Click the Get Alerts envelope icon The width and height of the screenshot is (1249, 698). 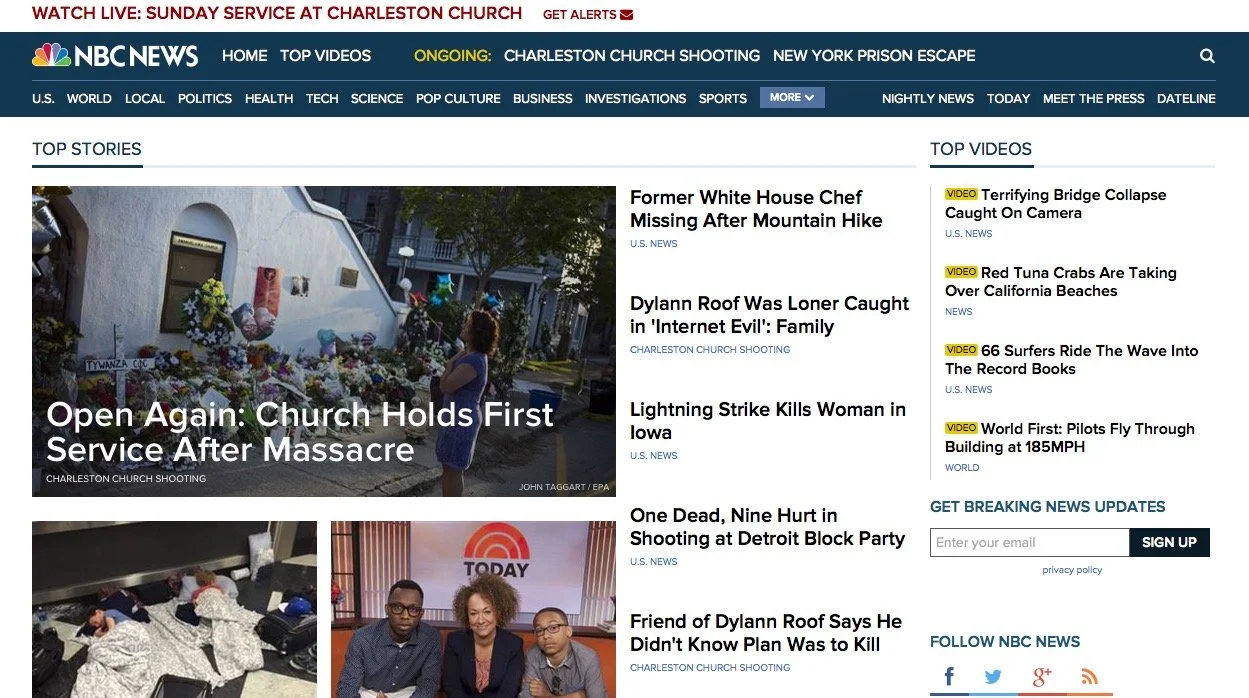pyautogui.click(x=627, y=15)
